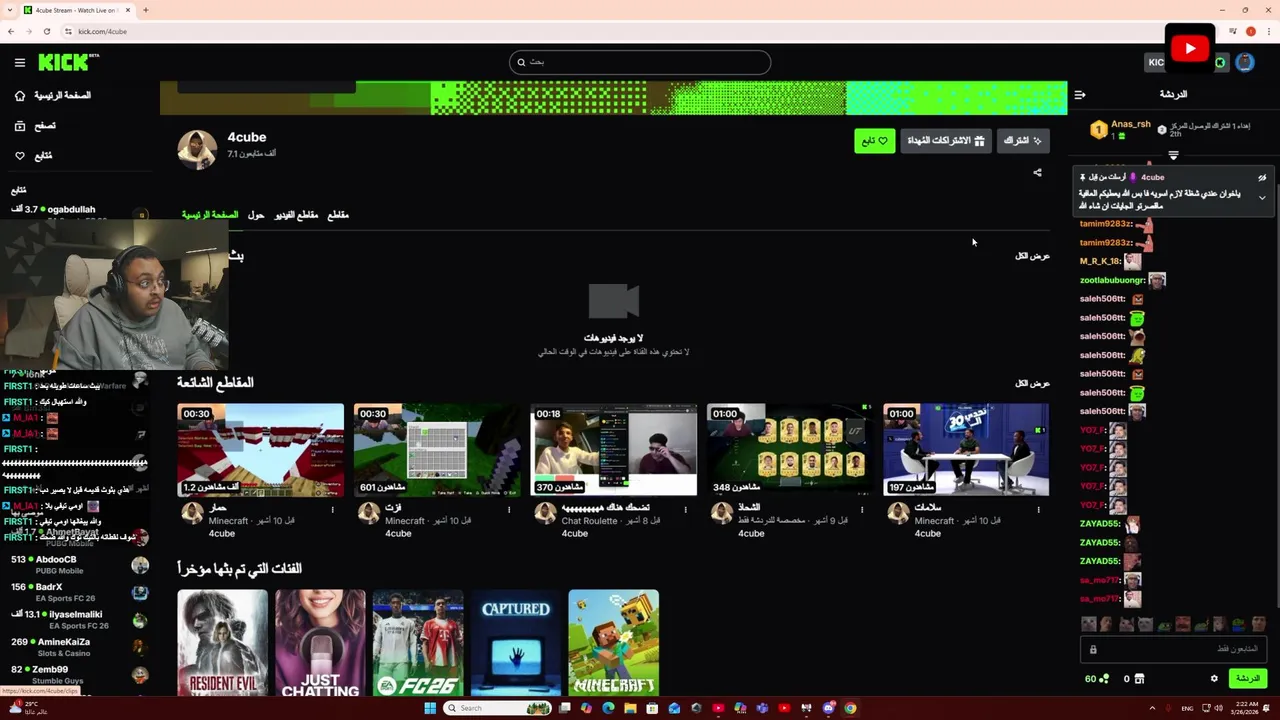Open File Explorer from the taskbar

click(x=630, y=708)
